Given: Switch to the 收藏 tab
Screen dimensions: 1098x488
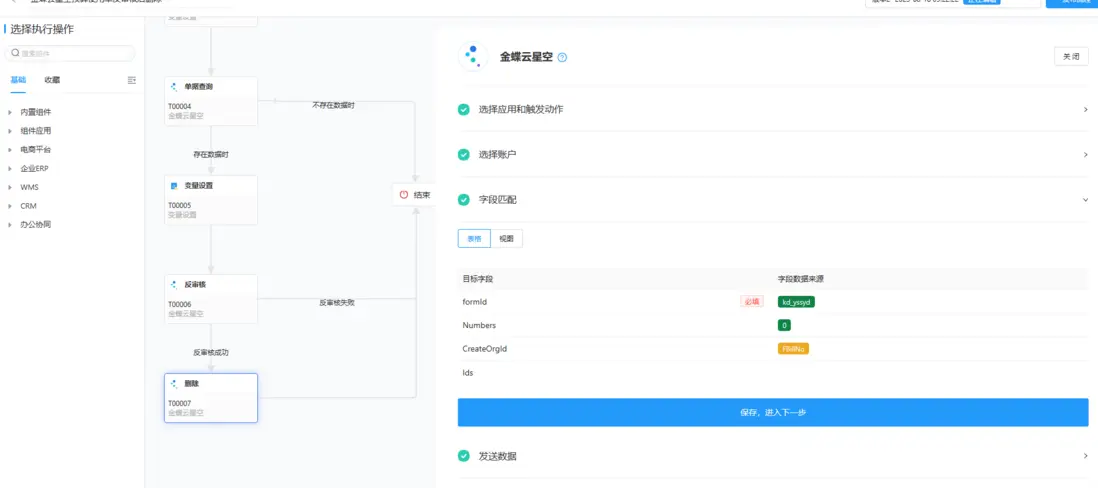Looking at the screenshot, I should [52, 80].
